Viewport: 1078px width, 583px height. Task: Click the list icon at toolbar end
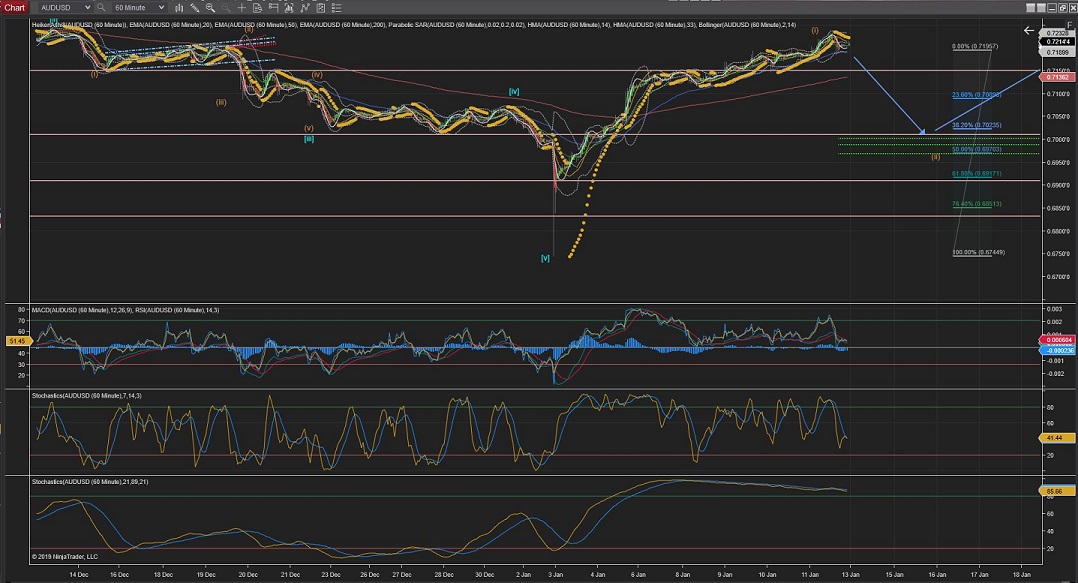pos(336,8)
